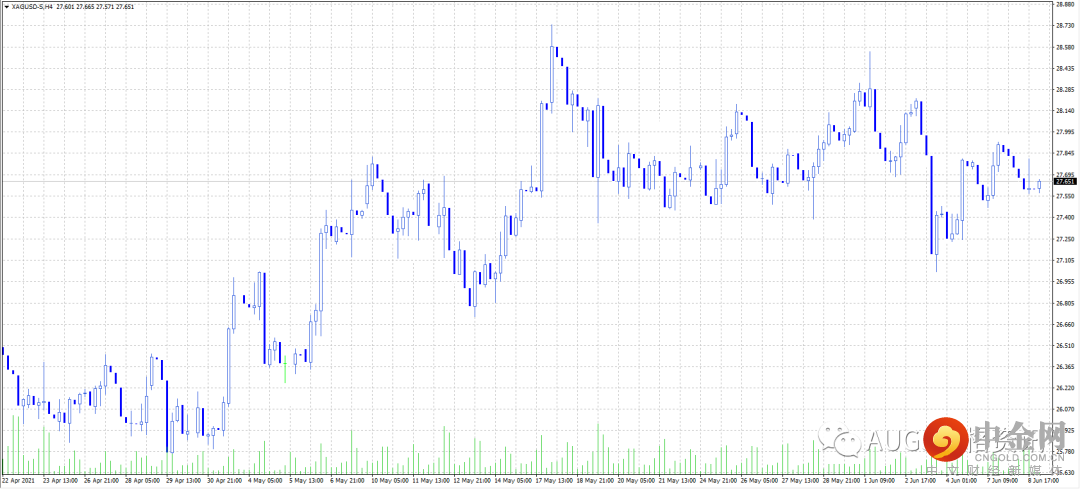Click the high price value 27.665
This screenshot has width=1080, height=489.
[x=84, y=6]
